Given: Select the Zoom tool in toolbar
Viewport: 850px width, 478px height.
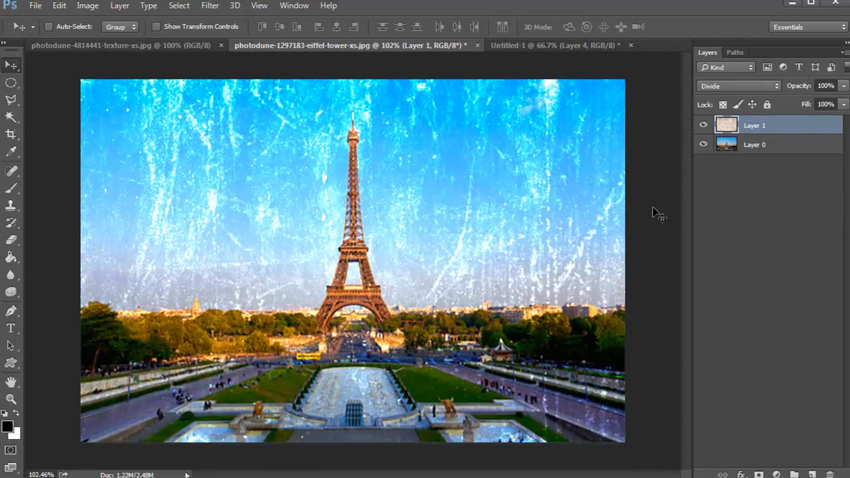Looking at the screenshot, I should (11, 399).
